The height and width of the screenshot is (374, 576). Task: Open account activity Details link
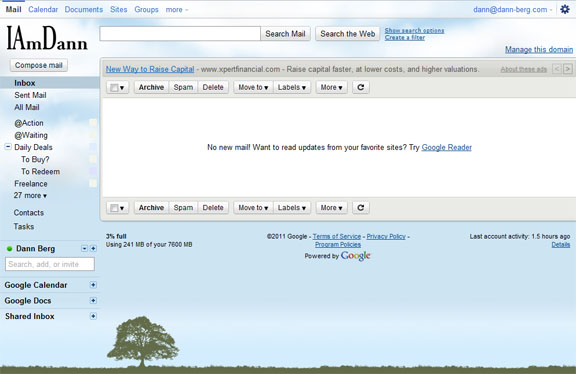tap(561, 245)
